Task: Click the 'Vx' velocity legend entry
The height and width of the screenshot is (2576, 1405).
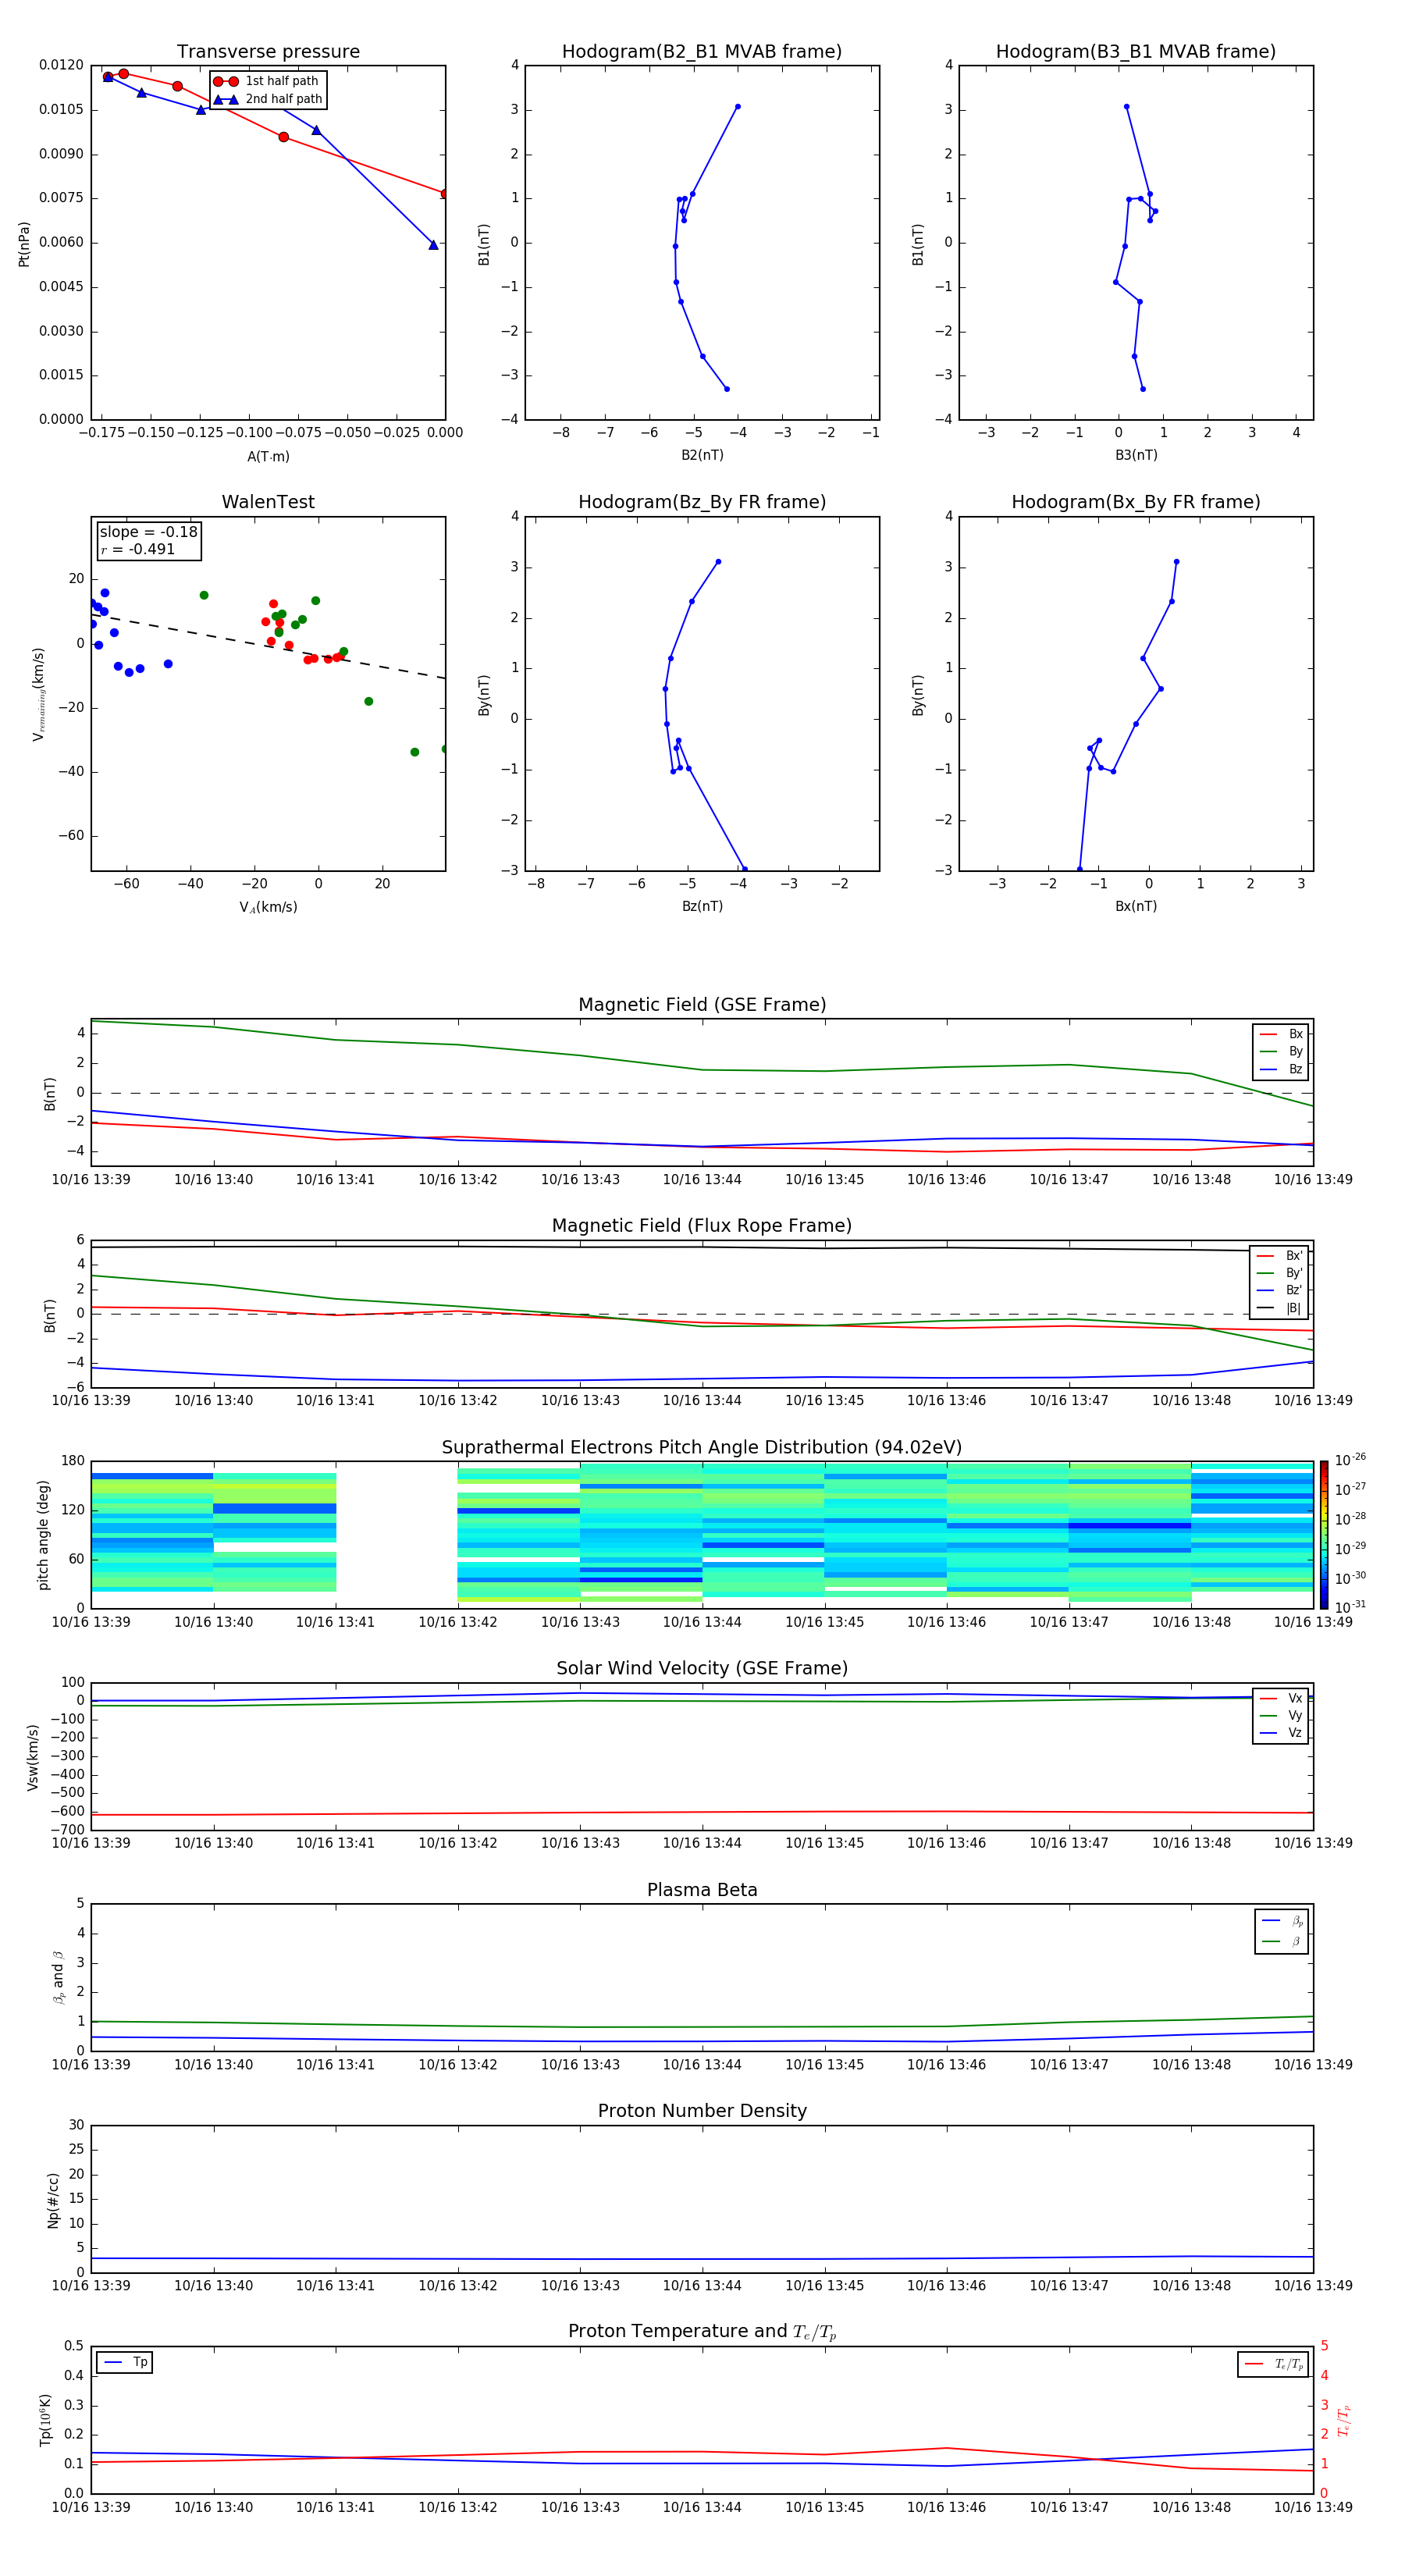Action: [1281, 1698]
